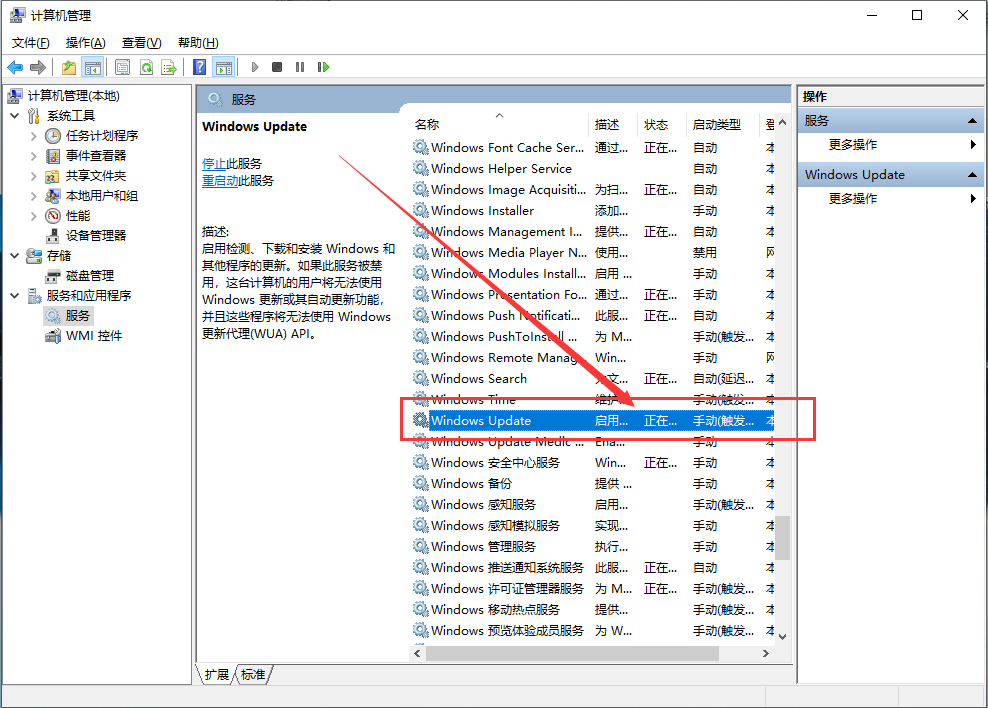
Task: Click the 重启动 this service link
Action: tap(220, 181)
